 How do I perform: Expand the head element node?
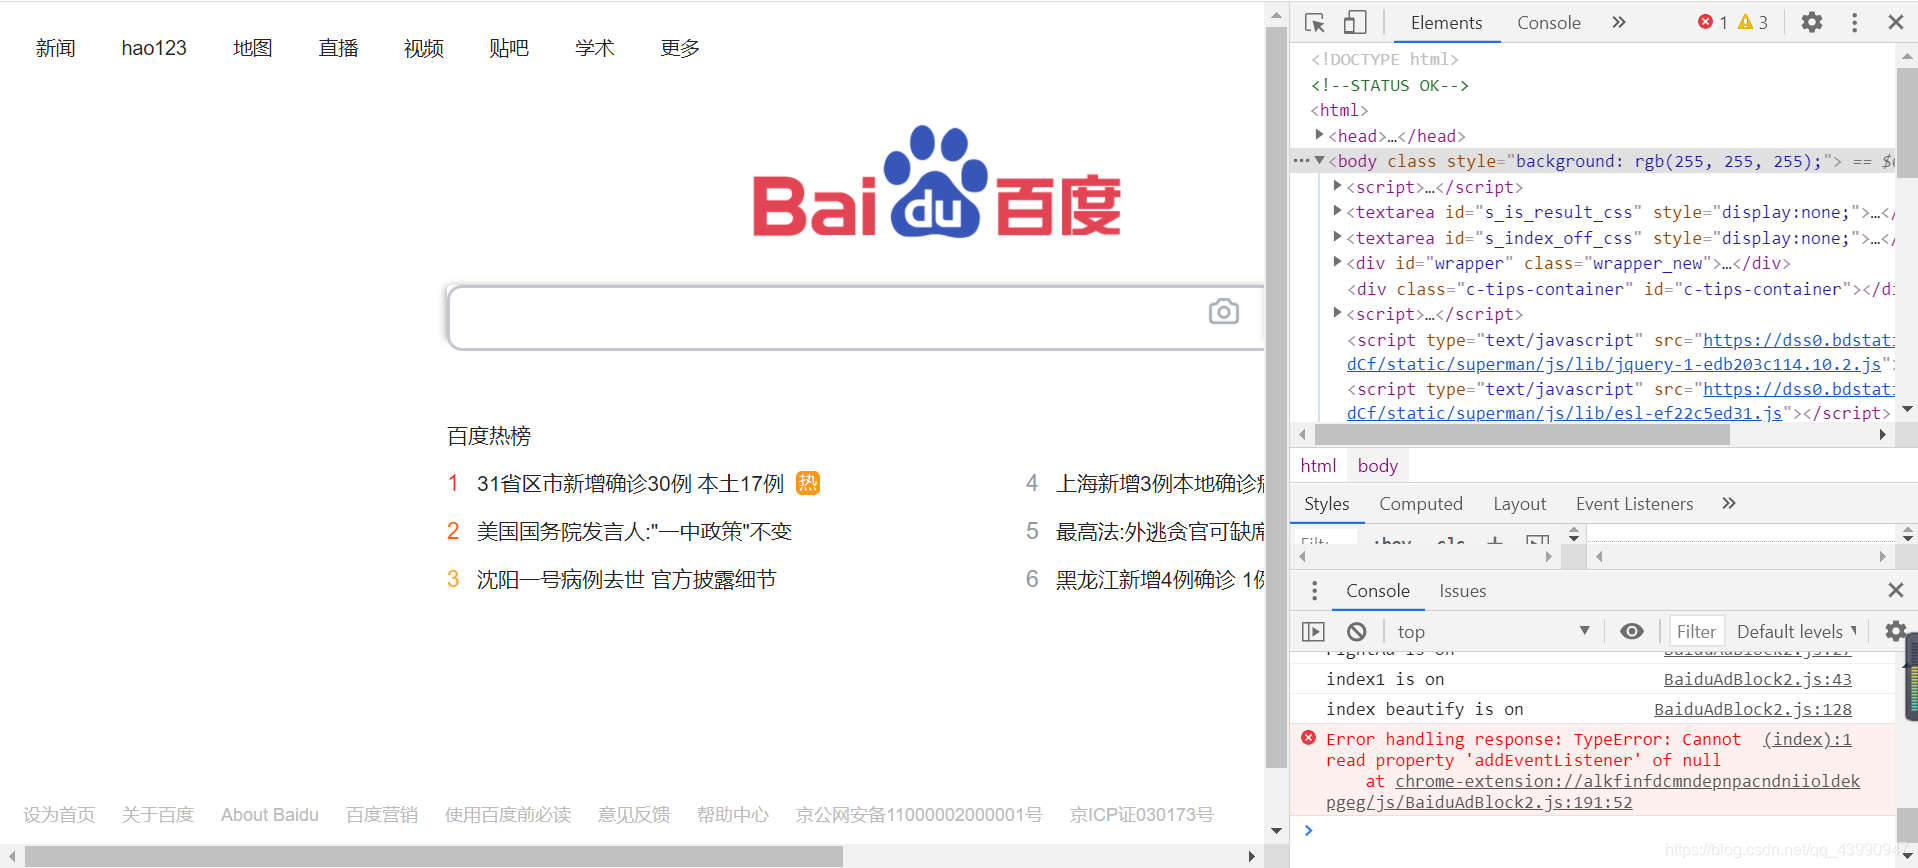point(1319,134)
